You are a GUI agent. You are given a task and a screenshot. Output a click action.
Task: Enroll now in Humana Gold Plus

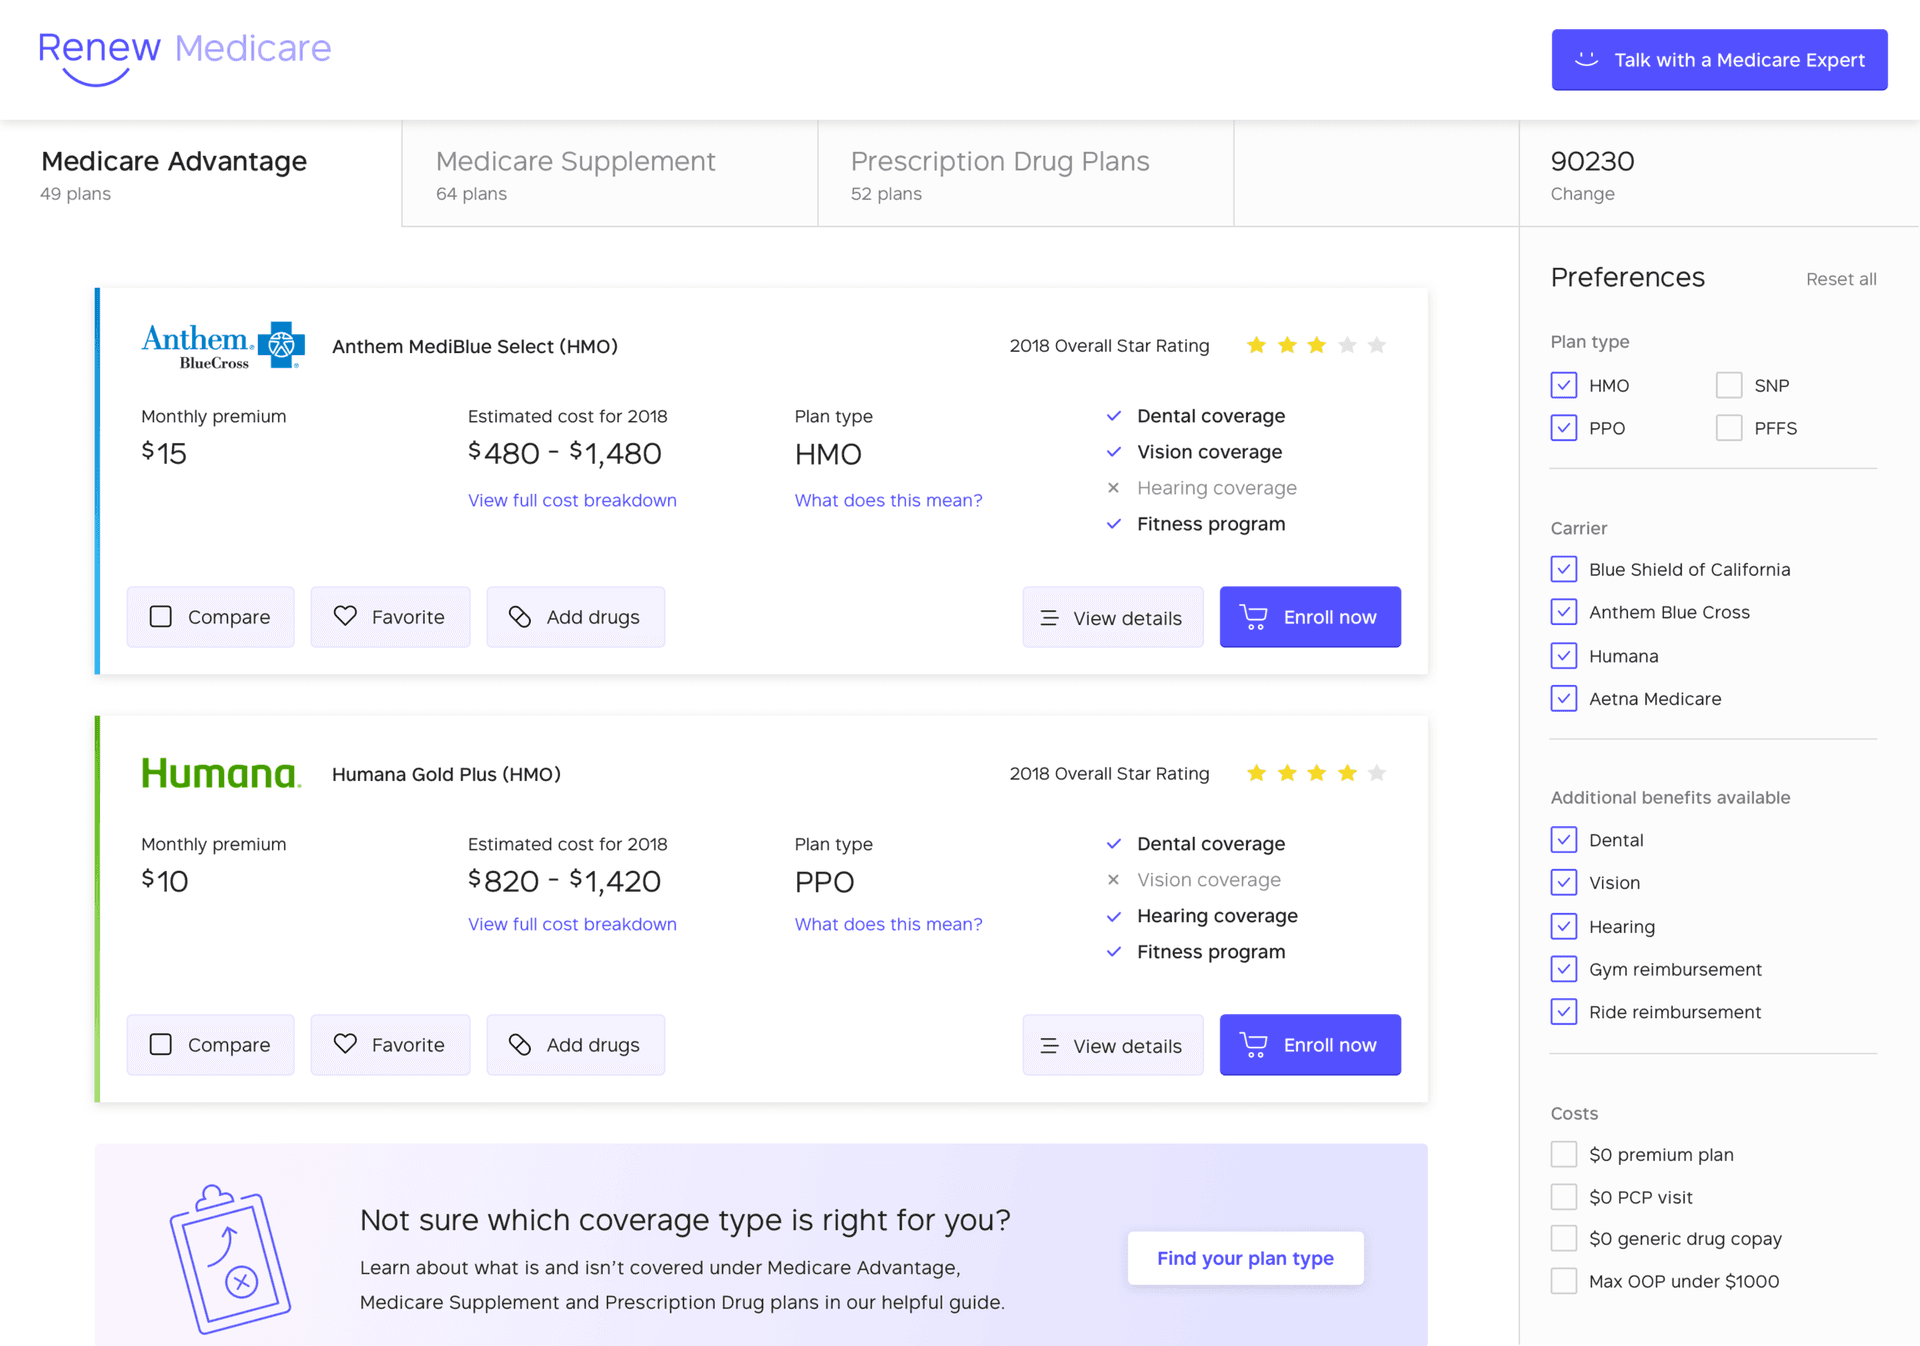pos(1310,1045)
